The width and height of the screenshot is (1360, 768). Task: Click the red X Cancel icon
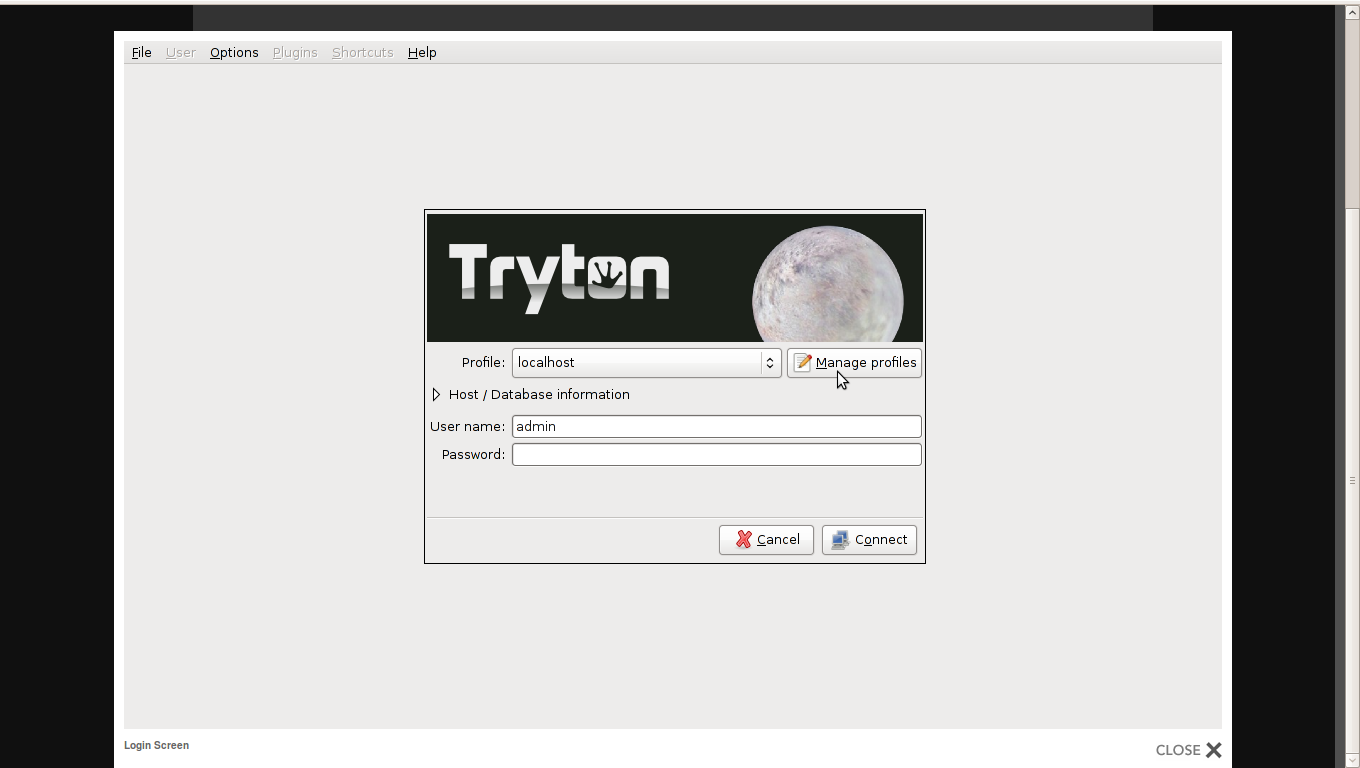(744, 540)
